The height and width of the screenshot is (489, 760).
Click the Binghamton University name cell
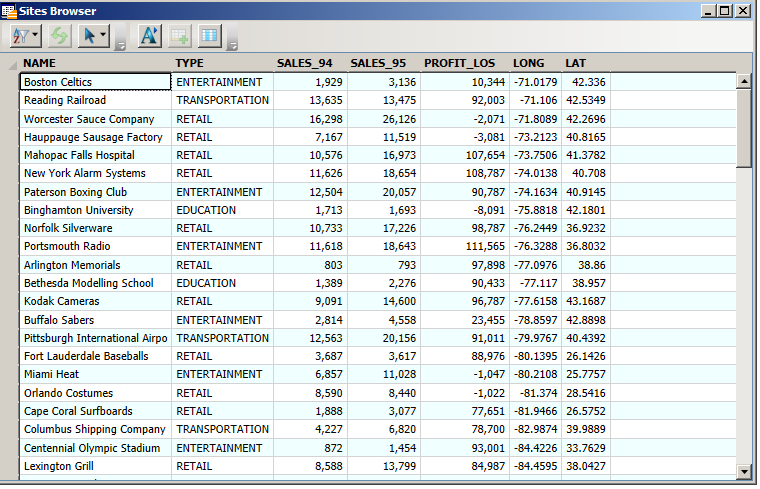click(95, 210)
